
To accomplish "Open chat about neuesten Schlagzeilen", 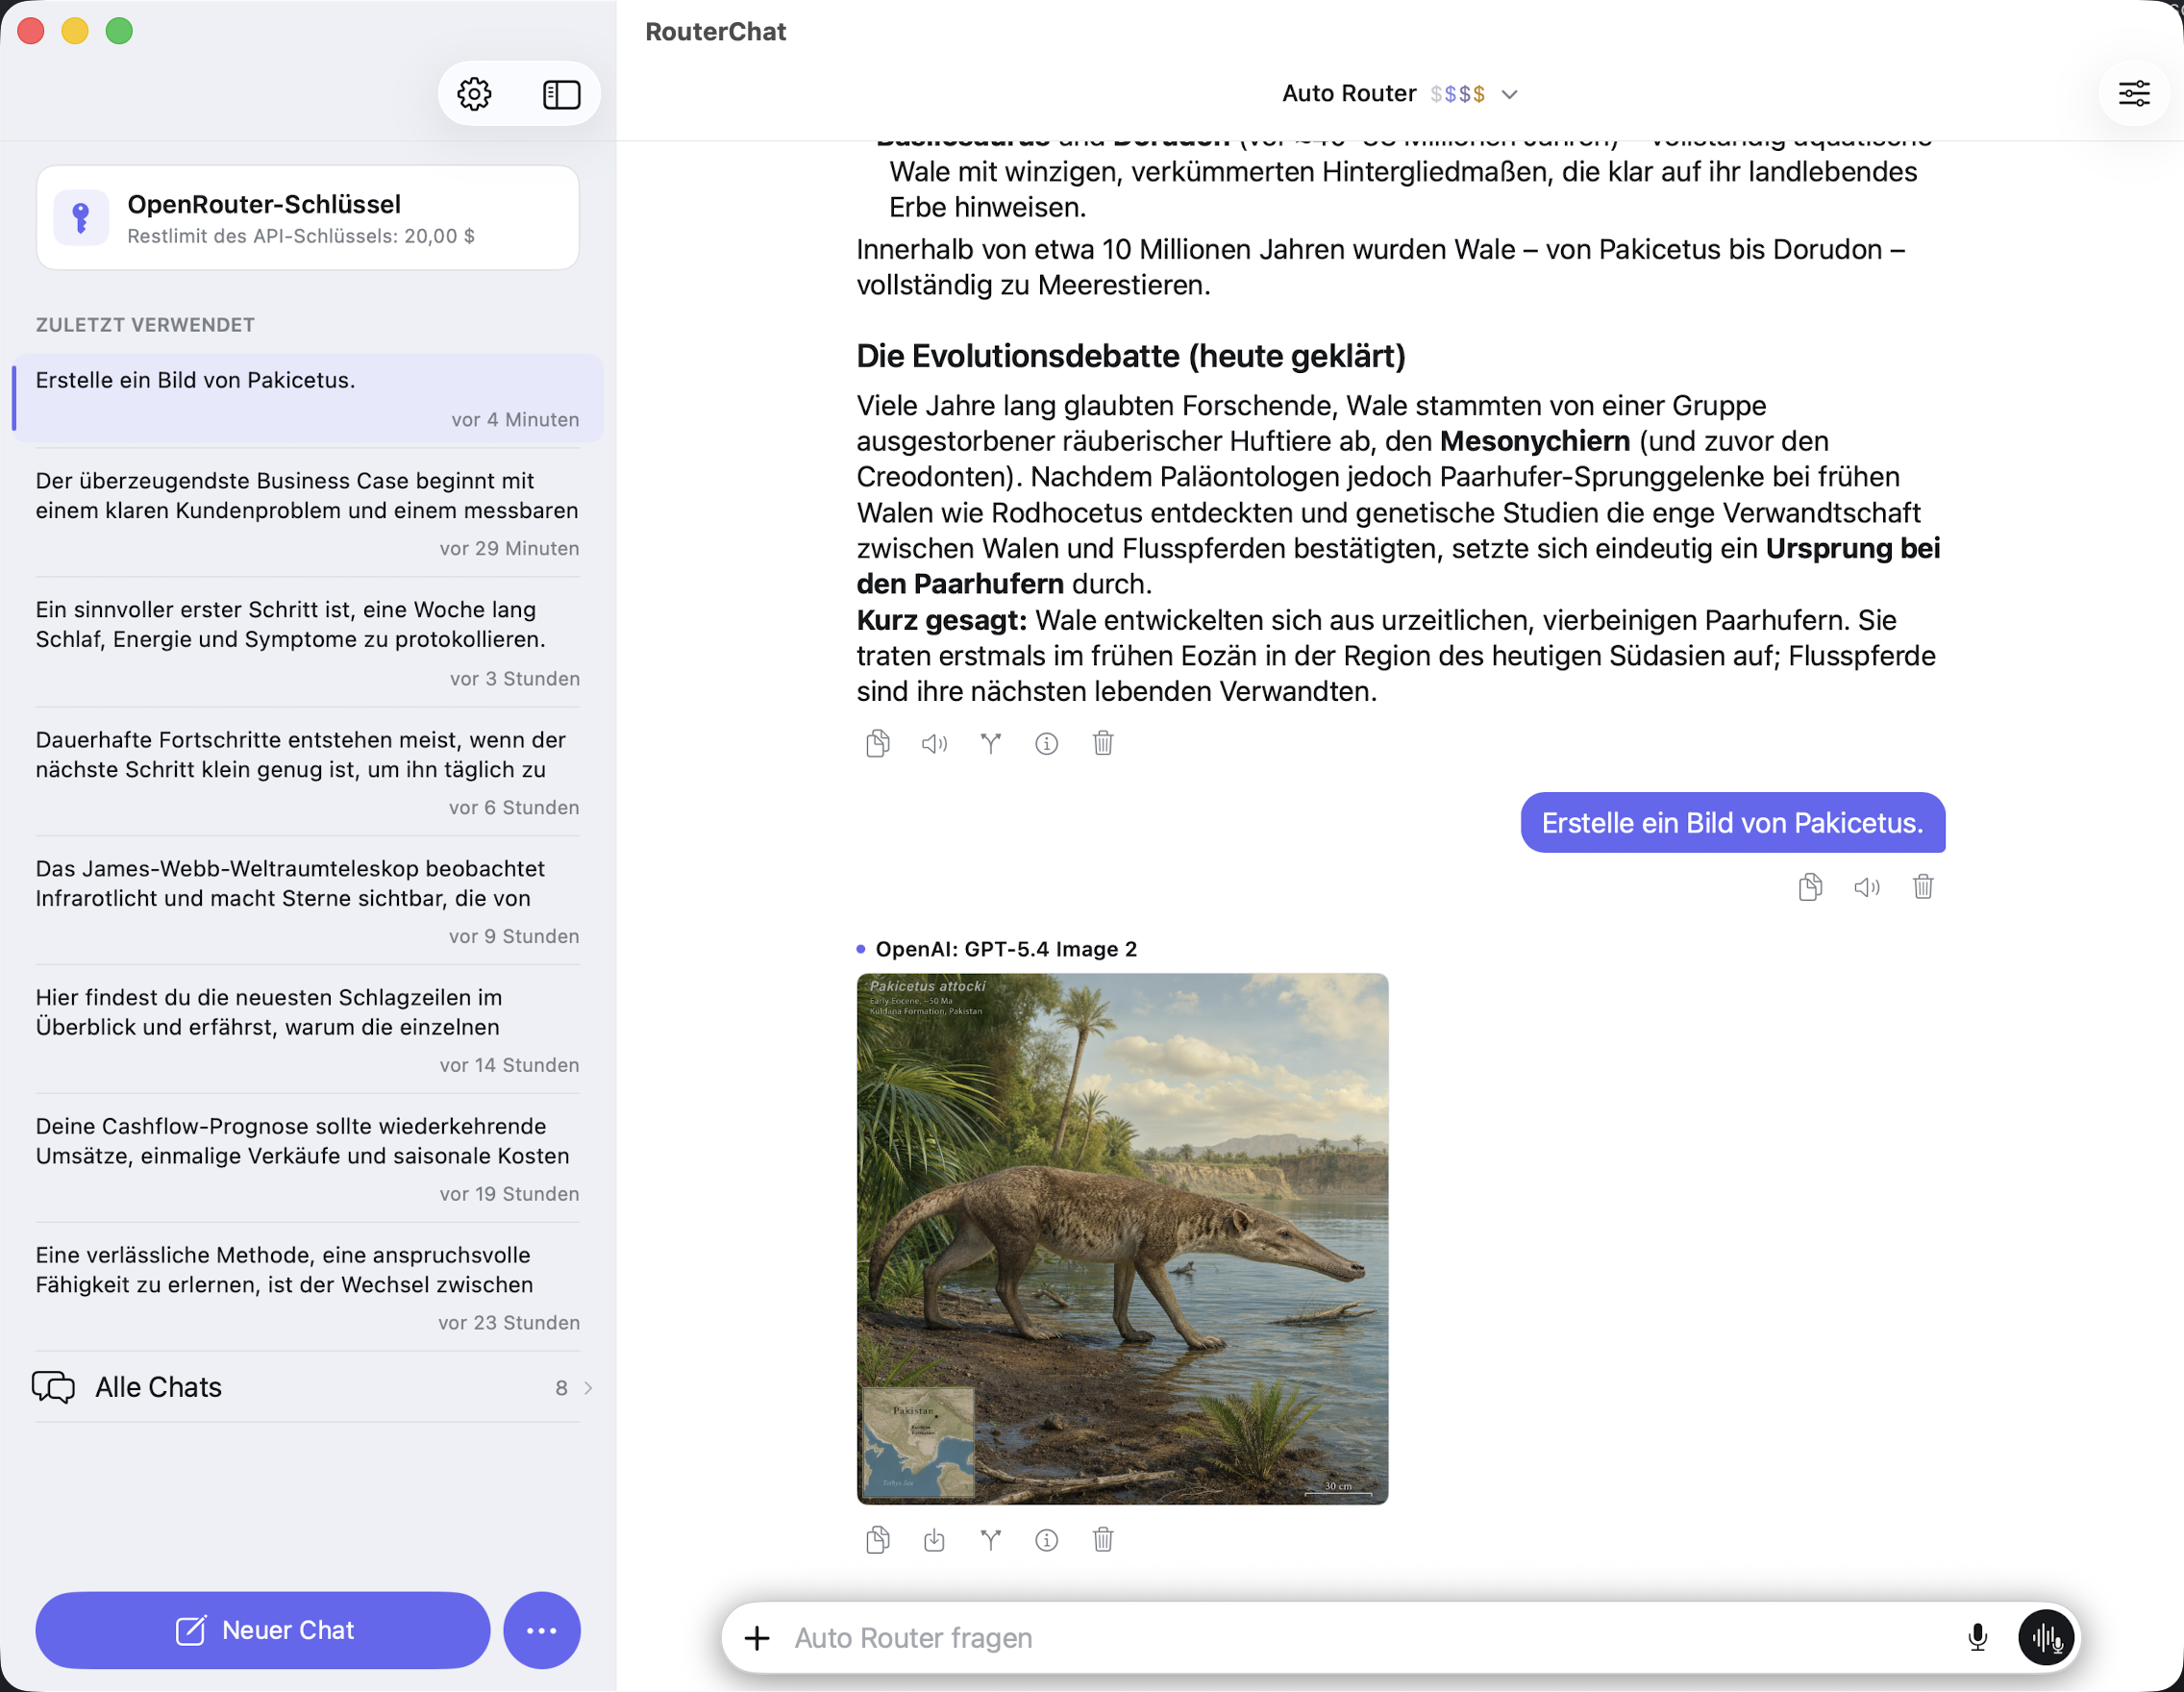I will (x=307, y=1030).
